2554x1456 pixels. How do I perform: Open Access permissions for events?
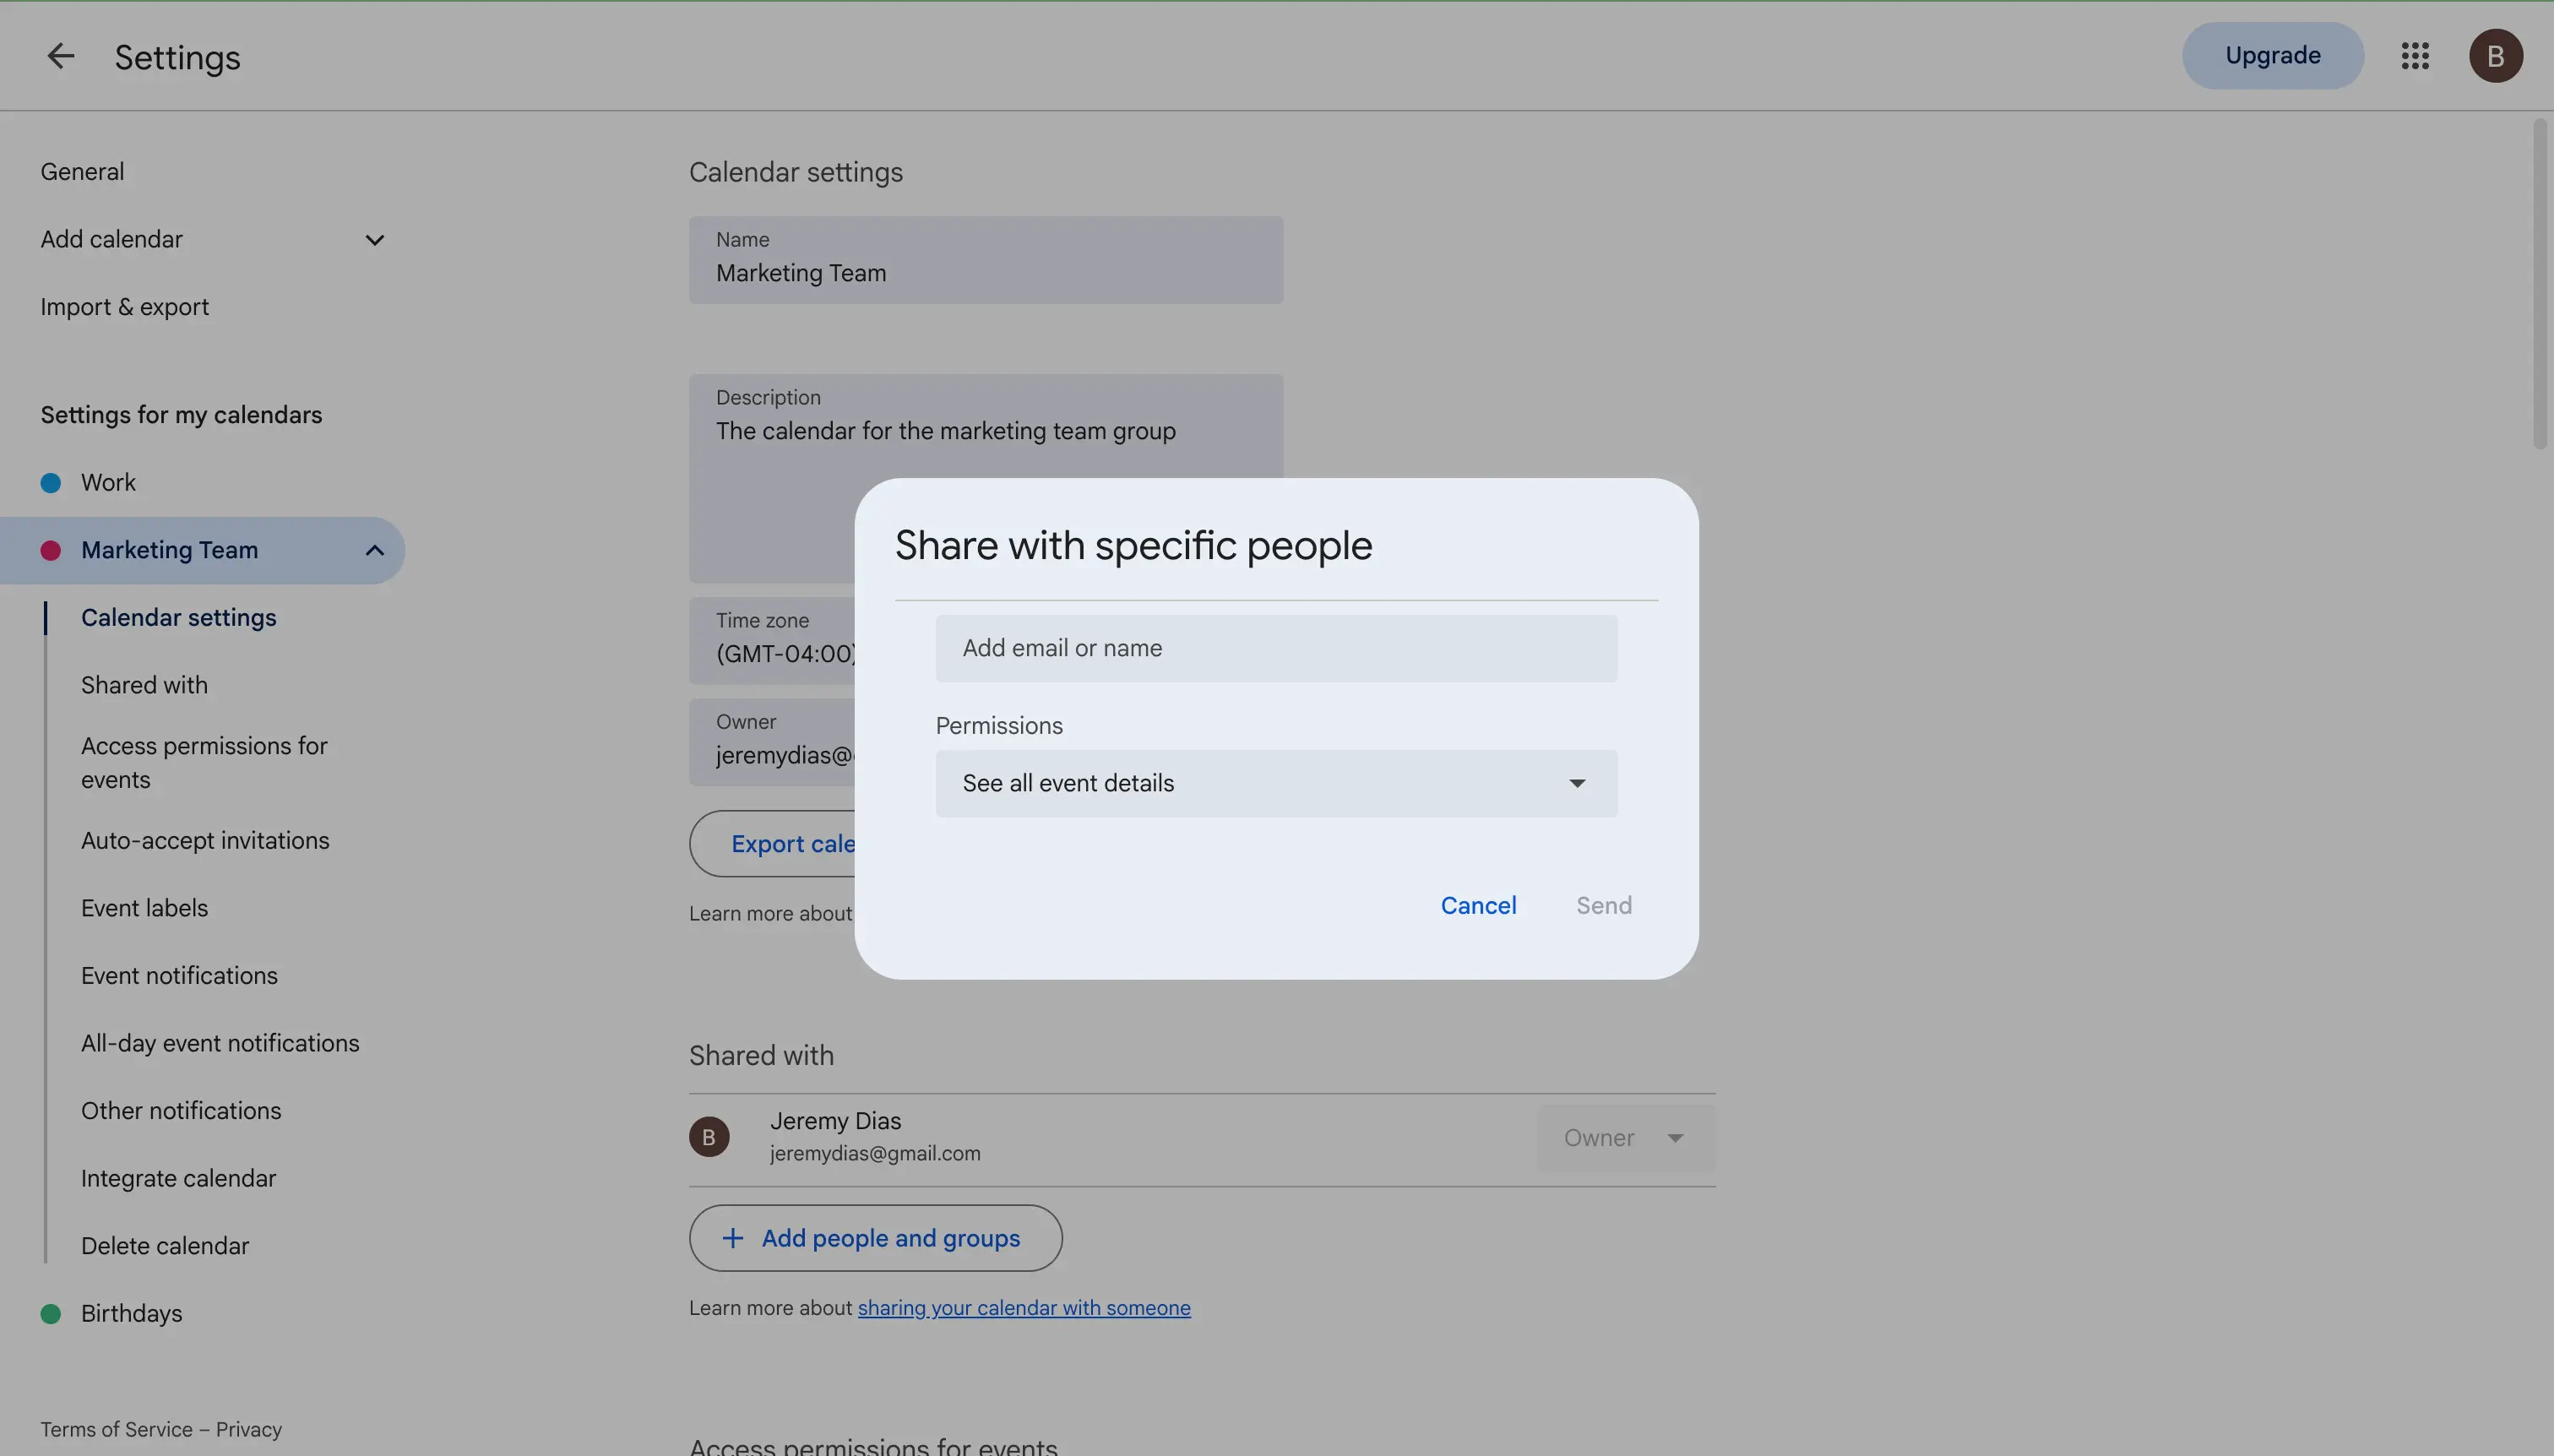click(x=204, y=763)
